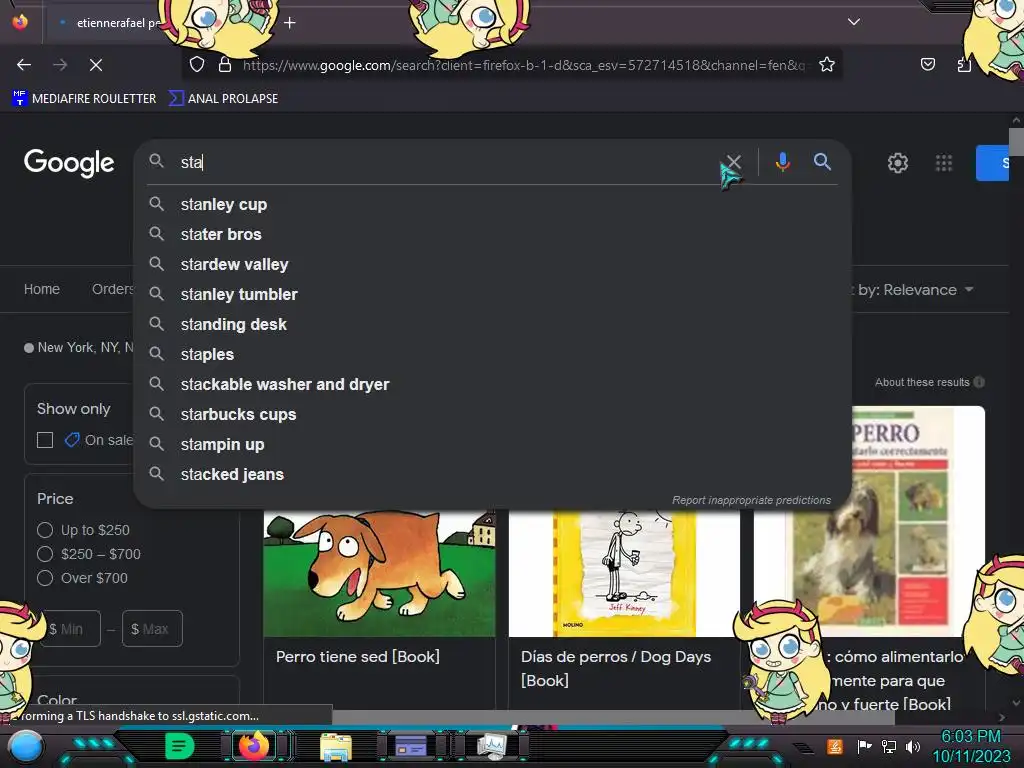Show the clock reading 6:03 PM
This screenshot has height=768, width=1024.
pyautogui.click(x=971, y=737)
